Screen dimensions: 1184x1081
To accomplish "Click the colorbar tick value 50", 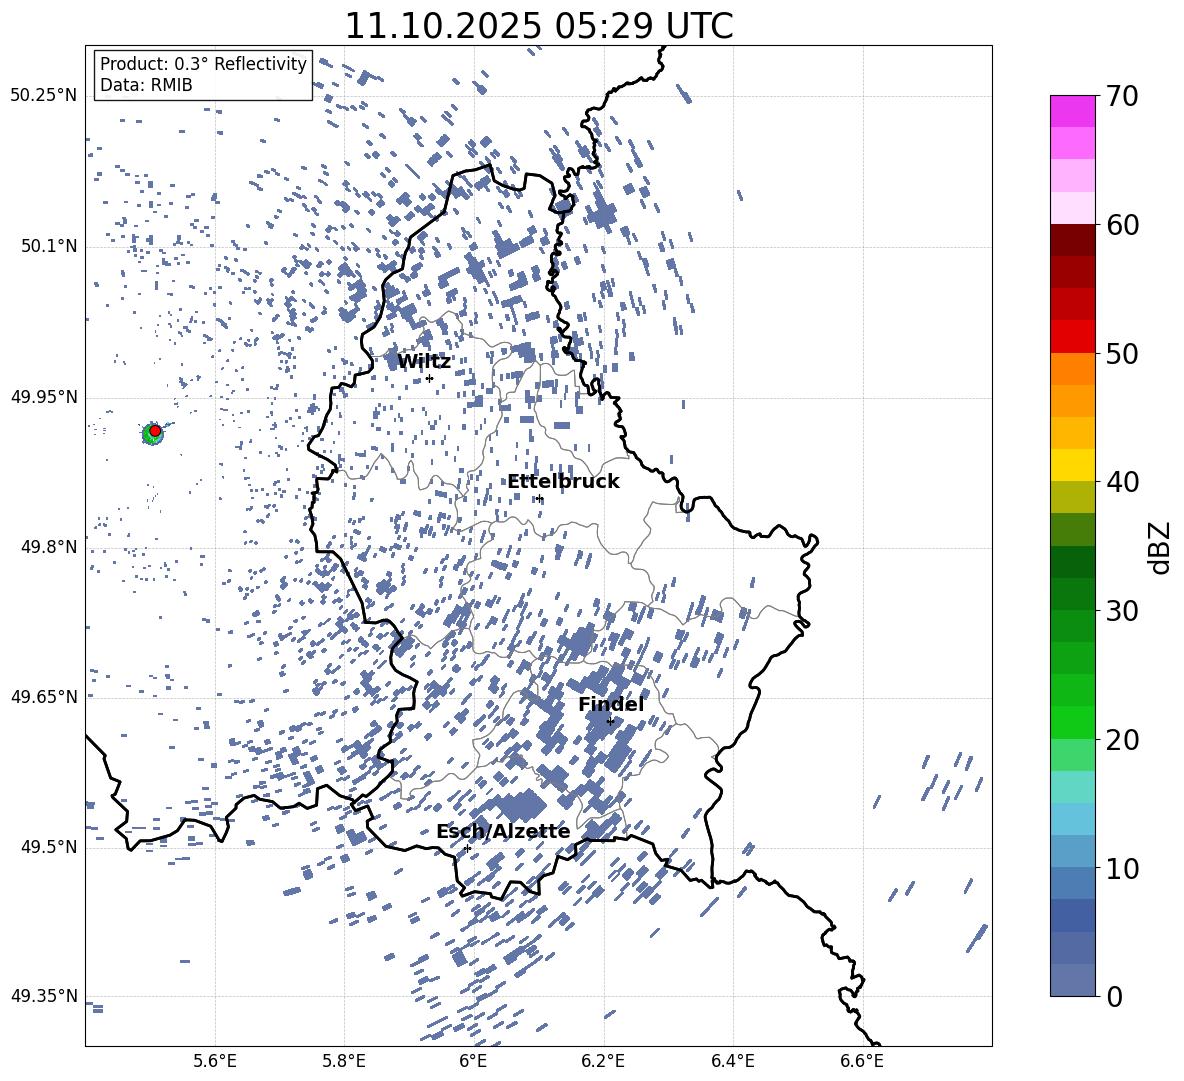I will point(1122,353).
